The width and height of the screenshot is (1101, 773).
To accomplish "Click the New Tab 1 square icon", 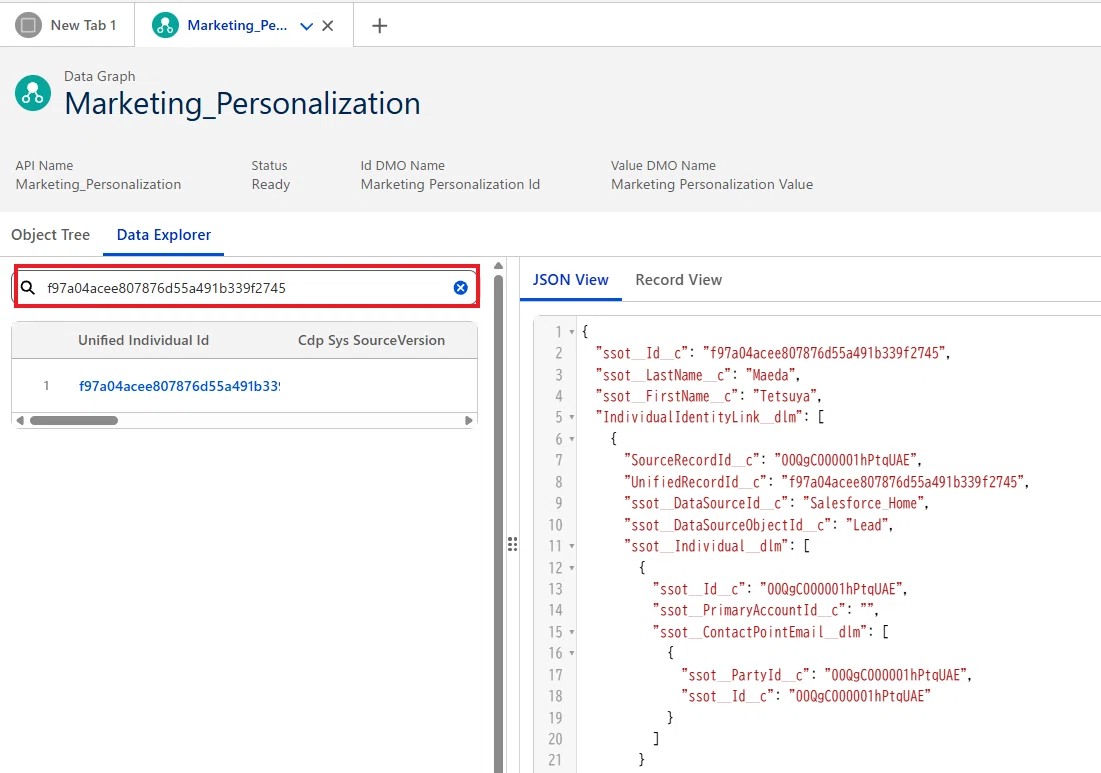I will click(28, 25).
